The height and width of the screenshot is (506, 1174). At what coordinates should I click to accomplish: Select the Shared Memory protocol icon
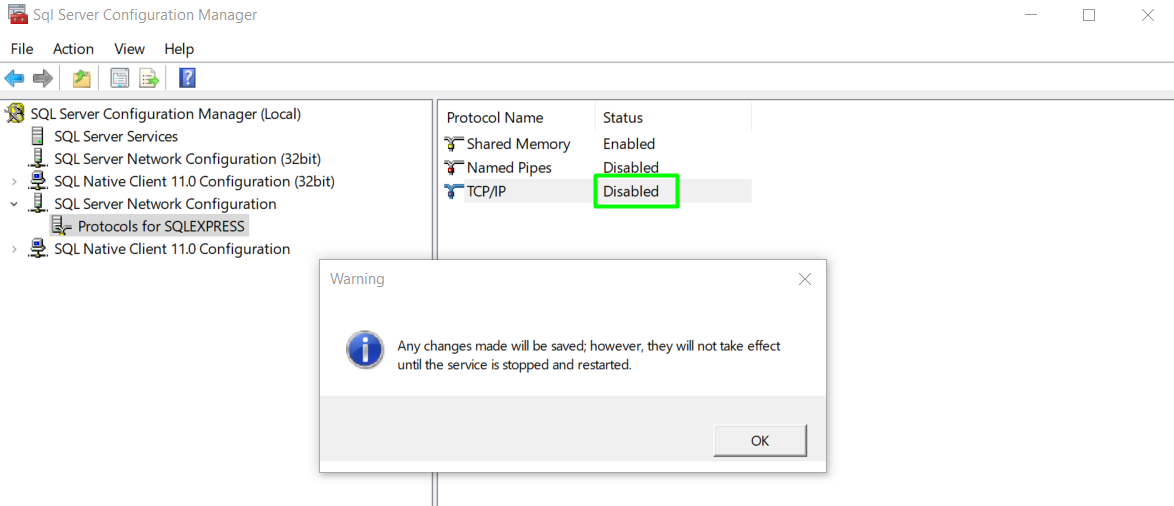point(454,144)
